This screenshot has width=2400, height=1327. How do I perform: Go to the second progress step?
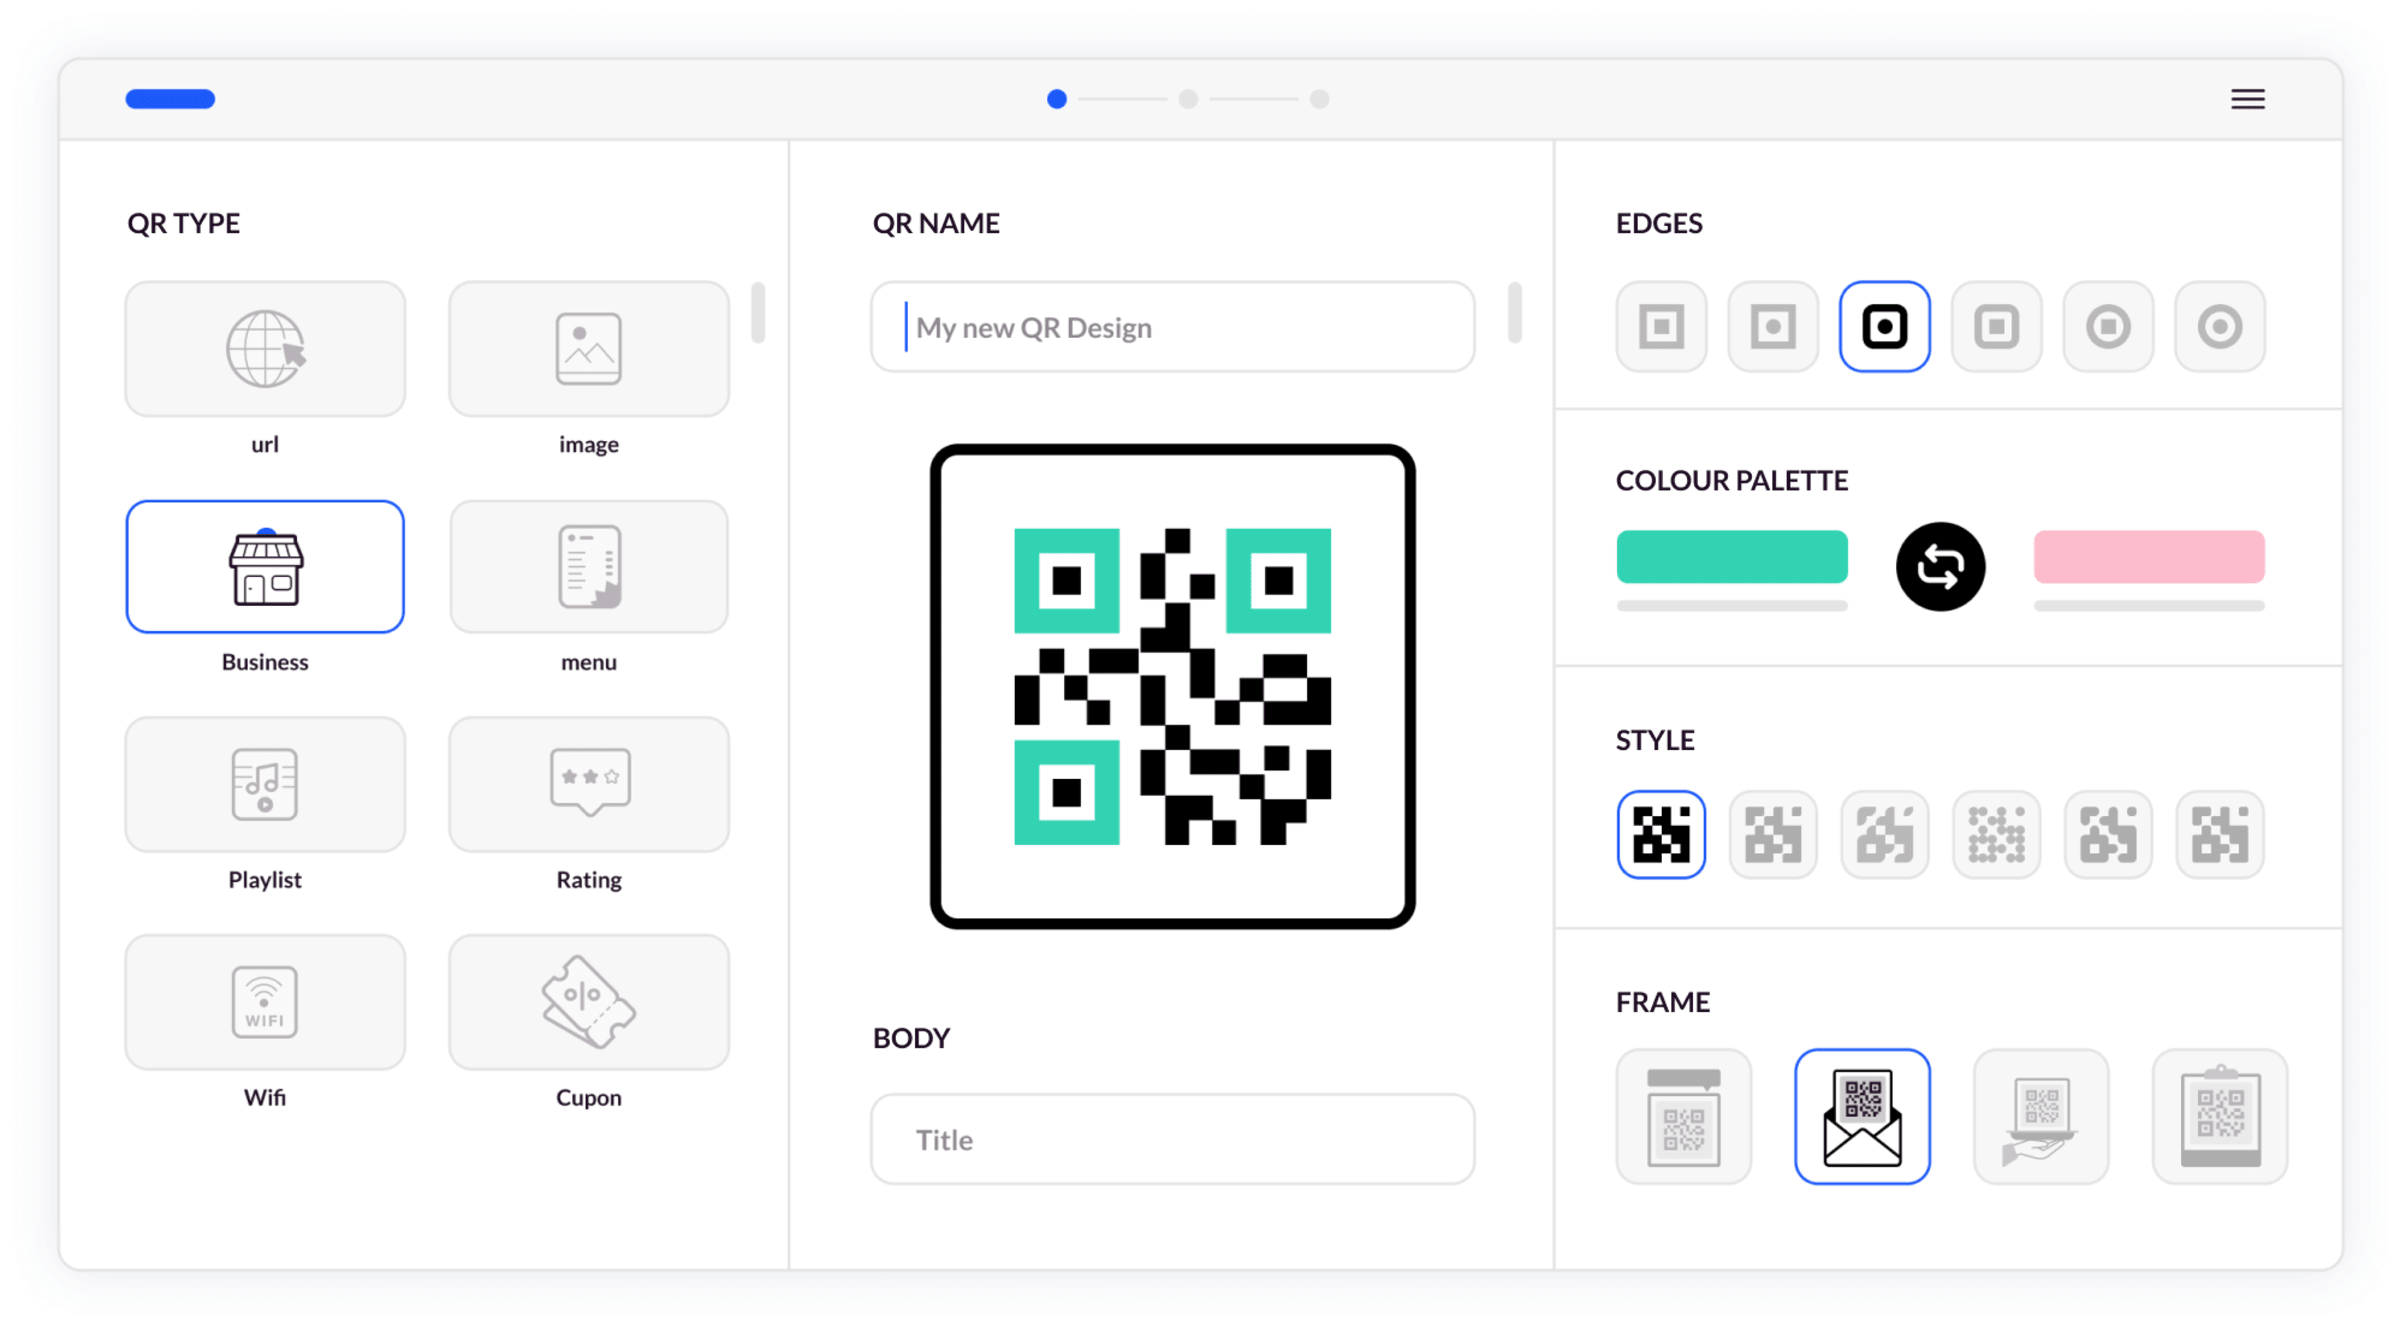click(x=1188, y=99)
